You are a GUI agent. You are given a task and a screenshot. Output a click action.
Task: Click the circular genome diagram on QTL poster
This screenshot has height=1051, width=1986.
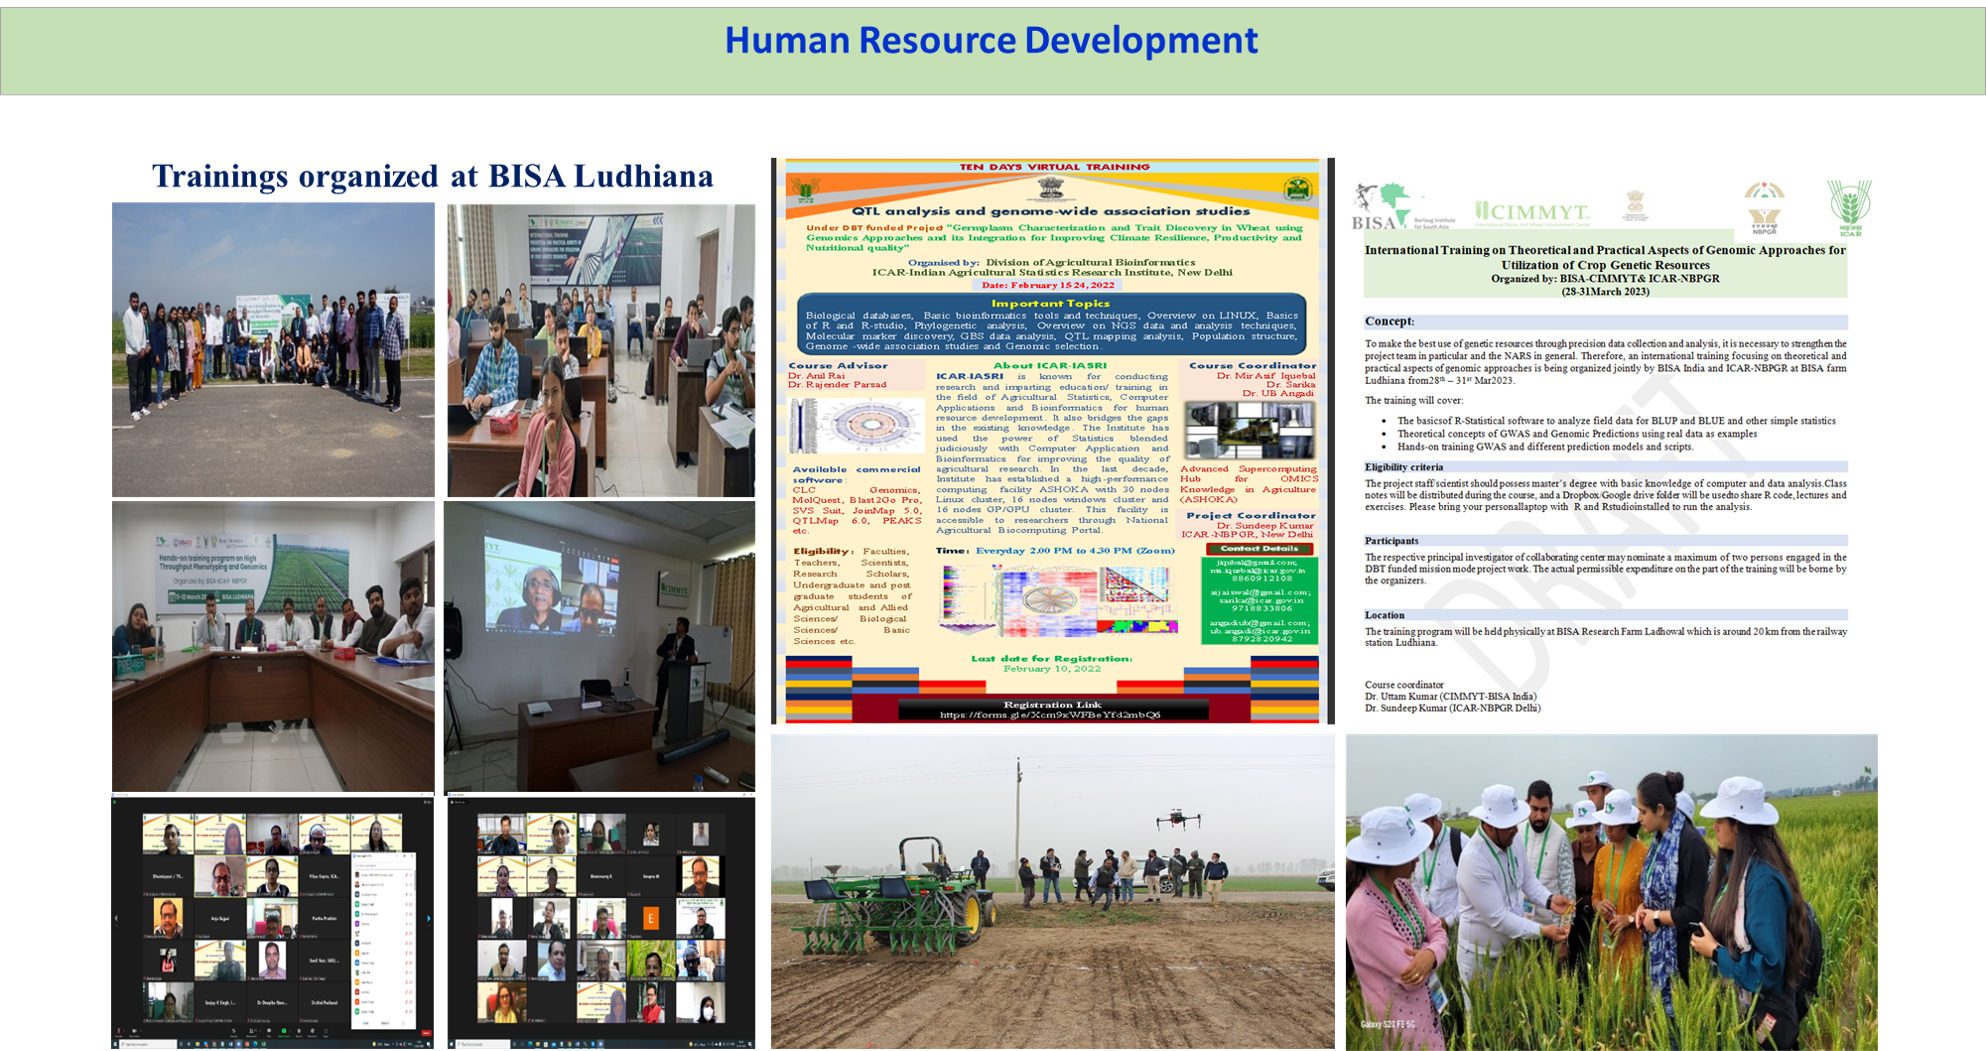point(857,427)
